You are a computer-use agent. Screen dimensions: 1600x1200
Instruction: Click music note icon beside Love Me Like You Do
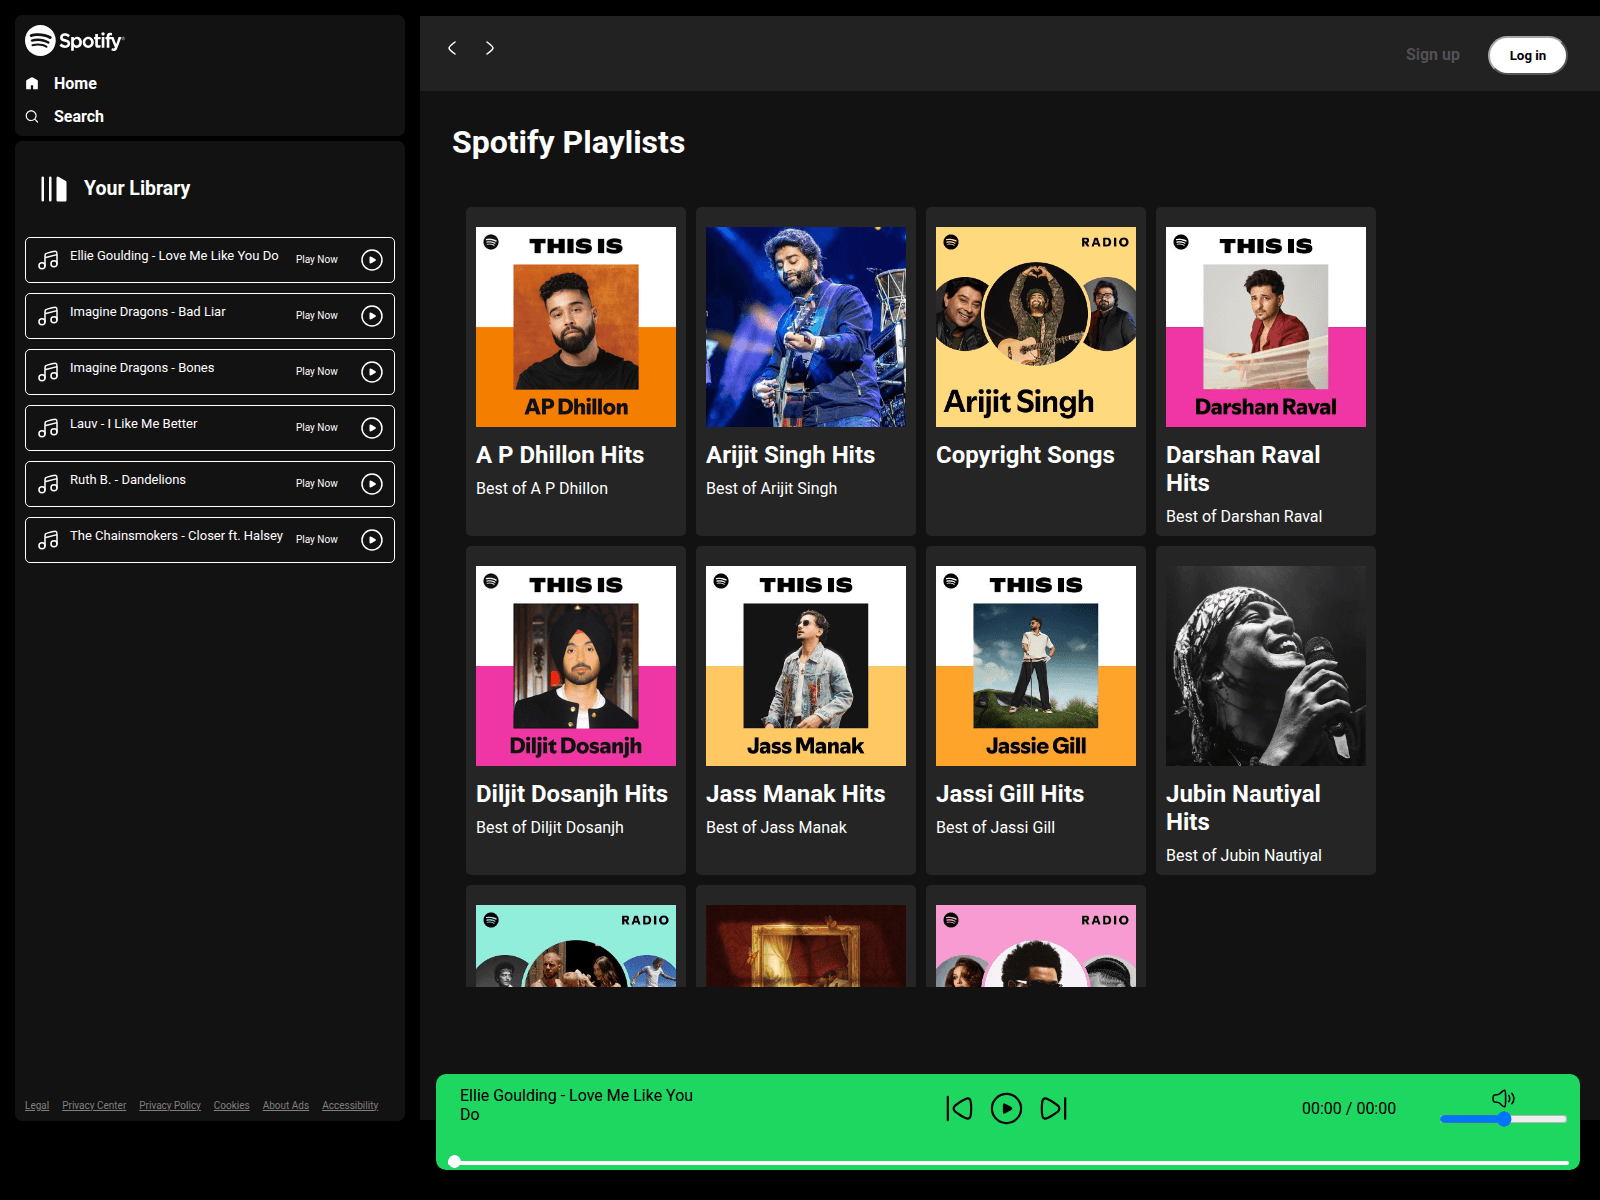(x=48, y=260)
